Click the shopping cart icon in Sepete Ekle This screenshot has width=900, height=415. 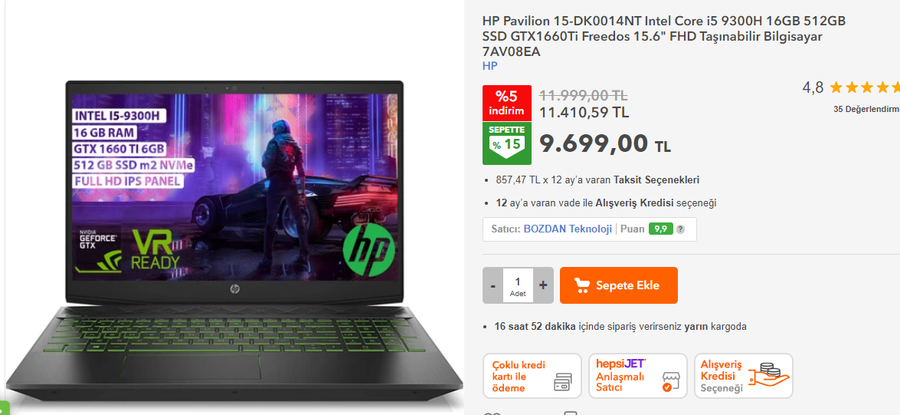pyautogui.click(x=582, y=285)
